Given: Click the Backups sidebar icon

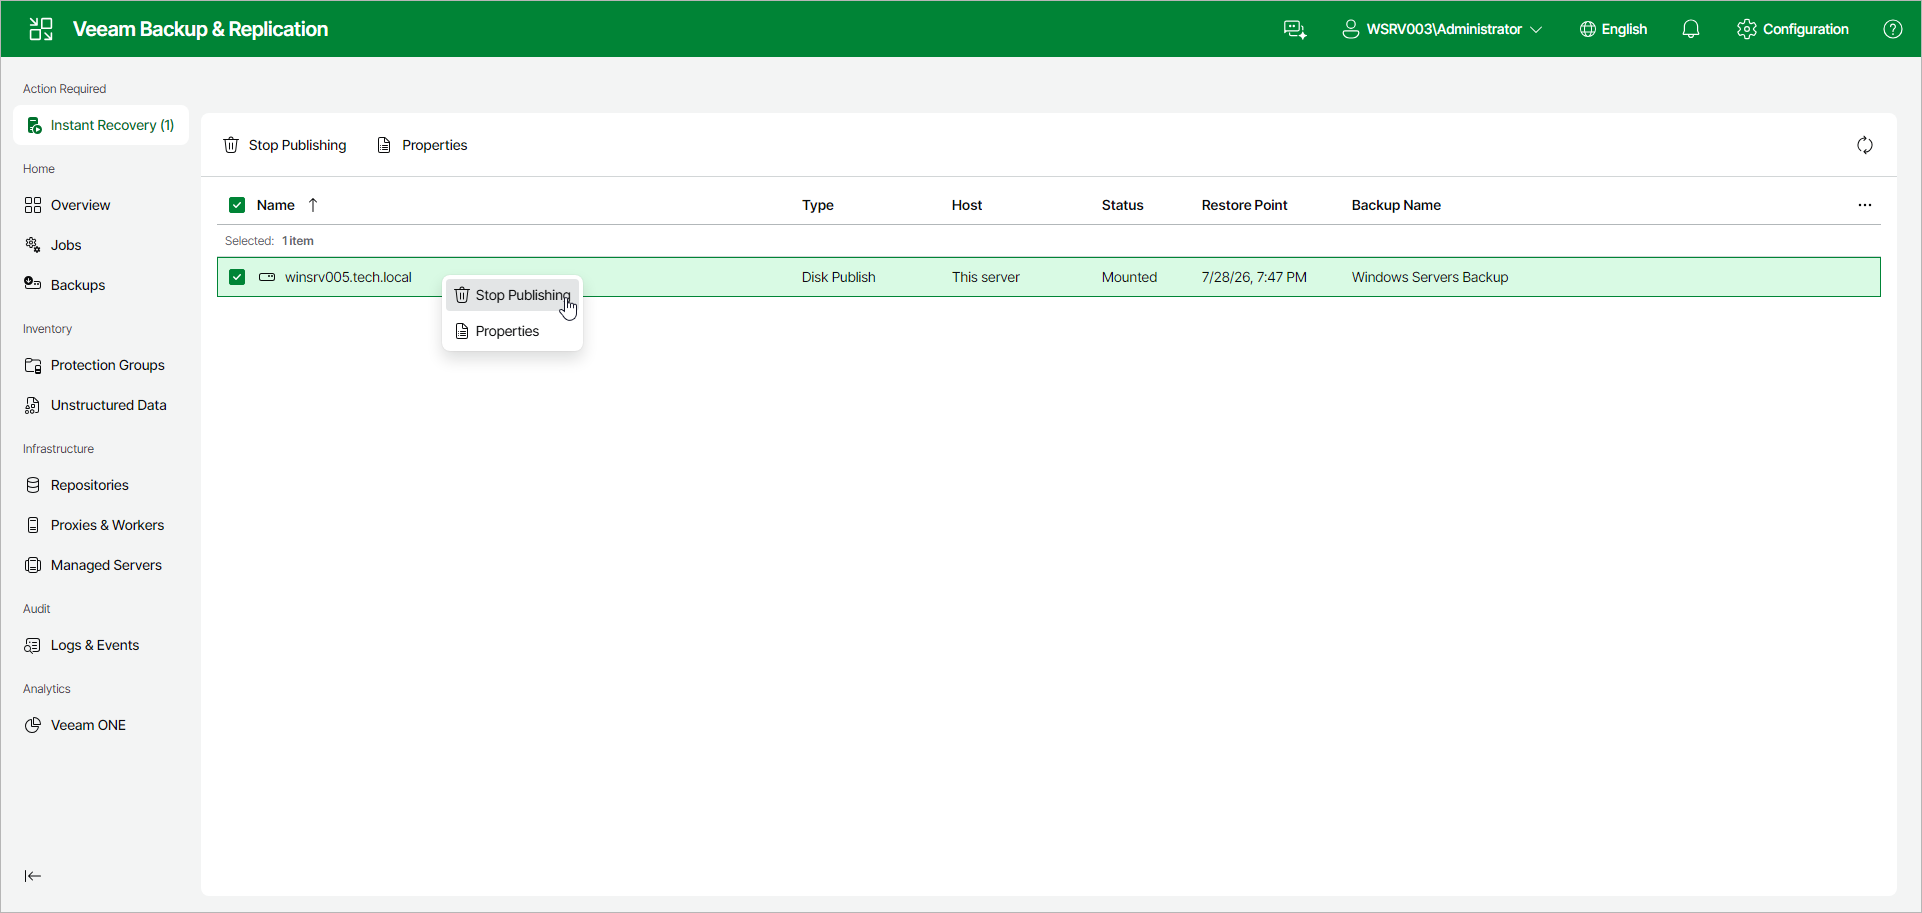Looking at the screenshot, I should coord(33,284).
